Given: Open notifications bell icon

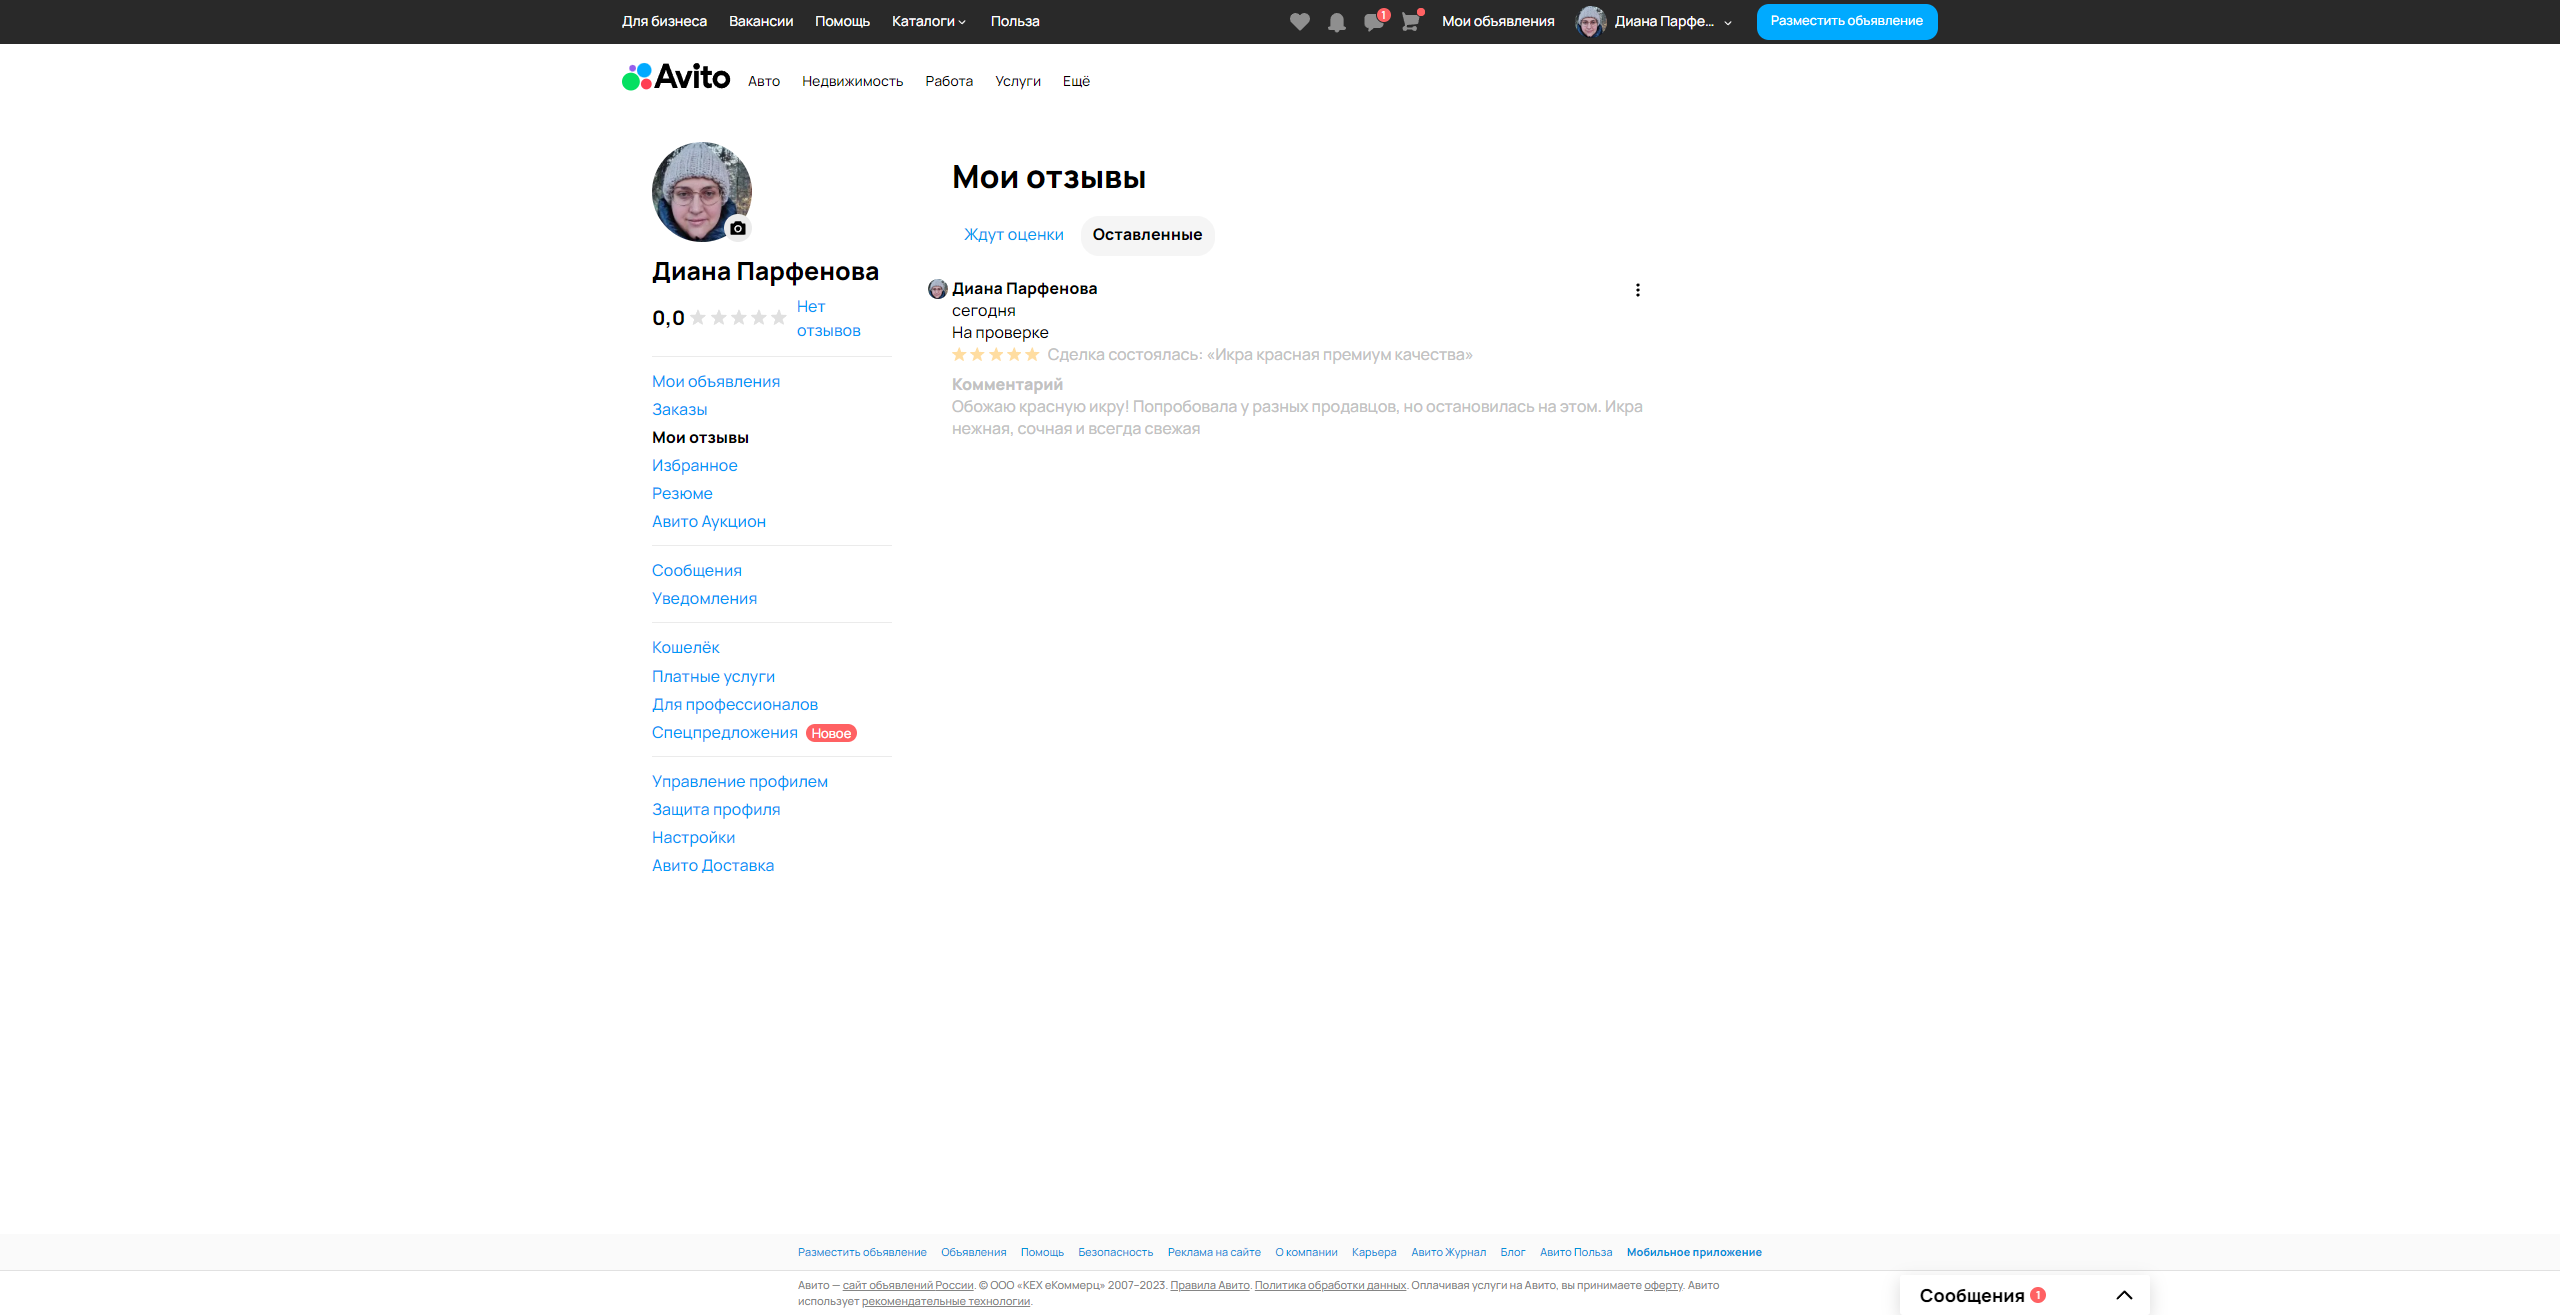Looking at the screenshot, I should (x=1336, y=22).
